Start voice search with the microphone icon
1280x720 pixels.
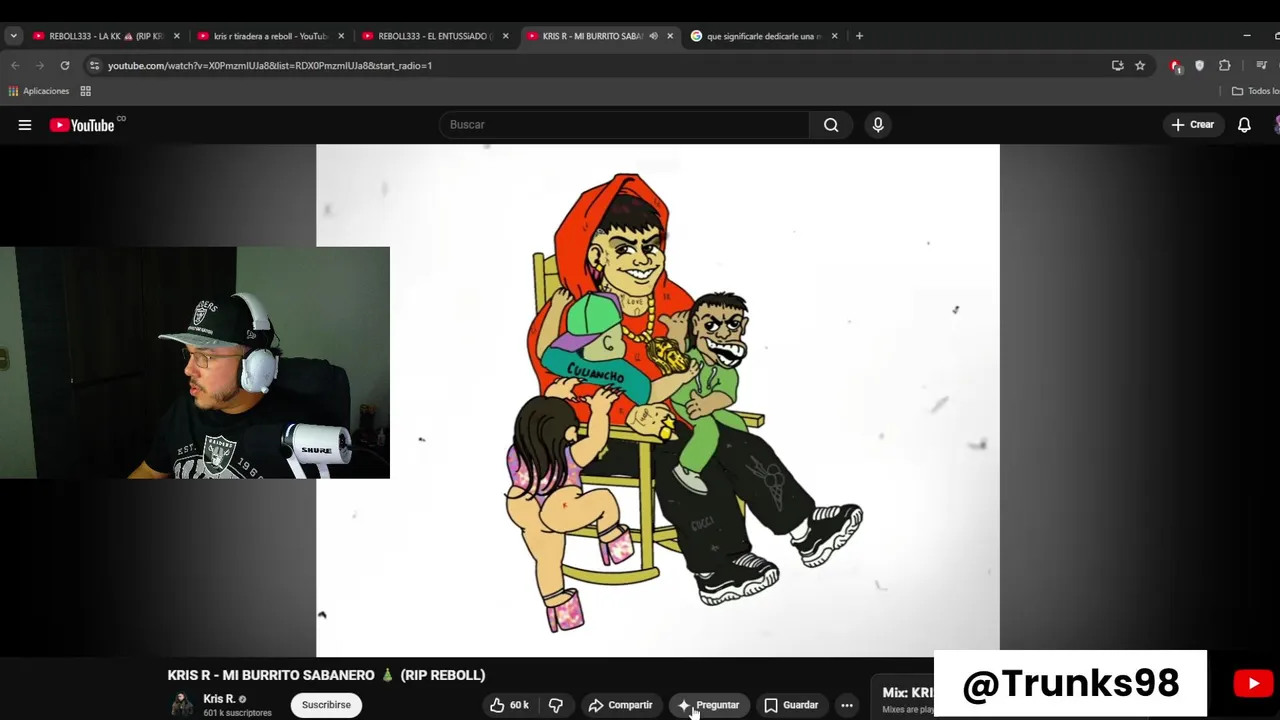tap(878, 125)
